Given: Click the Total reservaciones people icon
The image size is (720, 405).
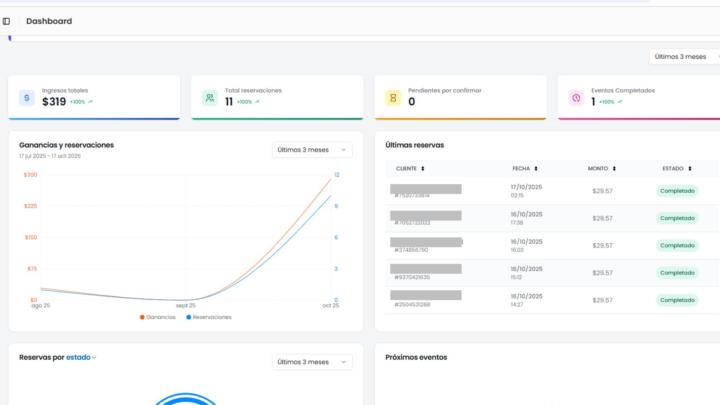Looking at the screenshot, I should (209, 98).
